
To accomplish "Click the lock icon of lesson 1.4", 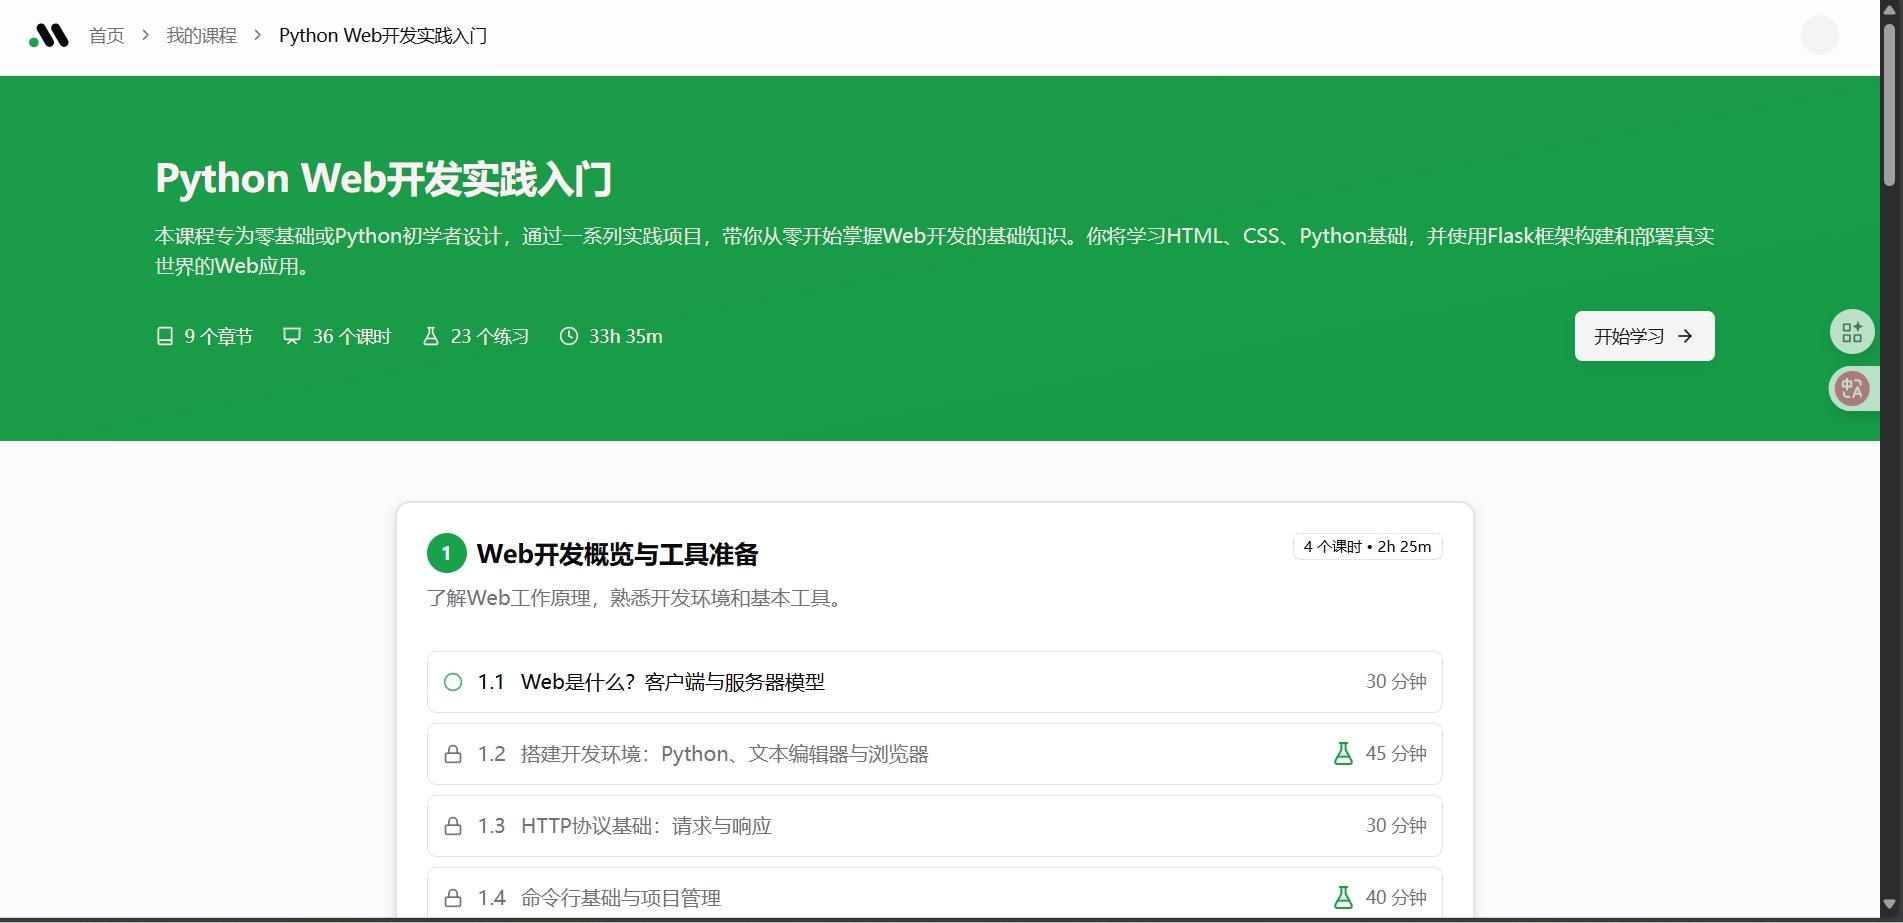I will 453,898.
